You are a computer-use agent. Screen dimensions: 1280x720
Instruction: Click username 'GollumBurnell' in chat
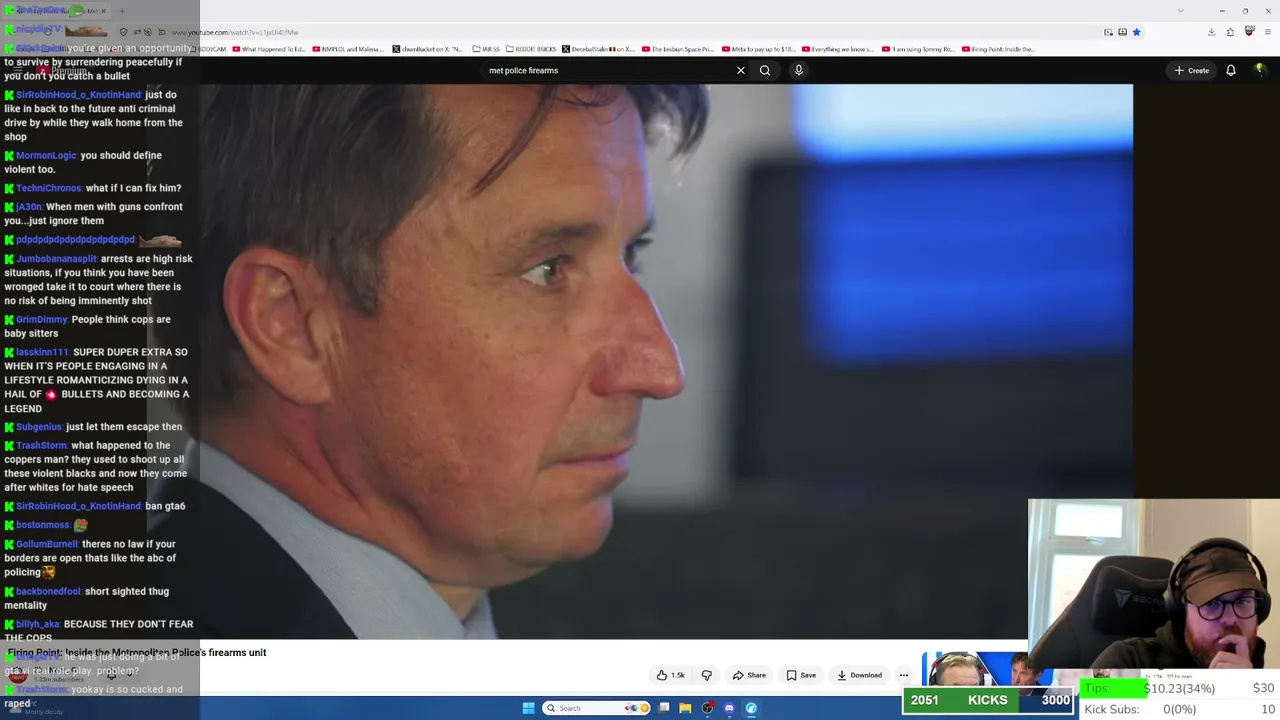tap(47, 544)
